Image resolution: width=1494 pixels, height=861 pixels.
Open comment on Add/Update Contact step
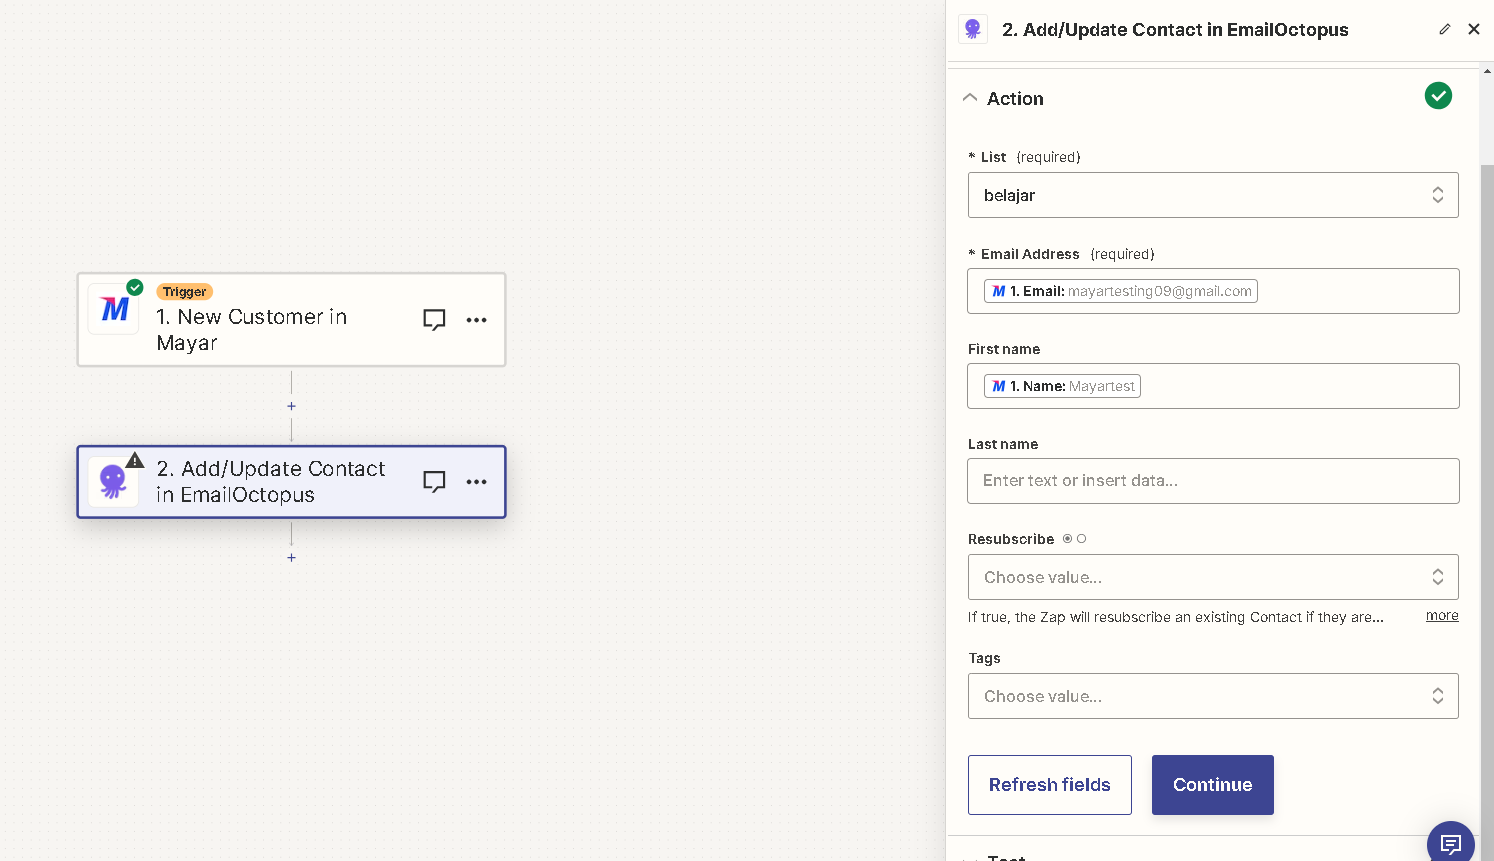point(434,482)
